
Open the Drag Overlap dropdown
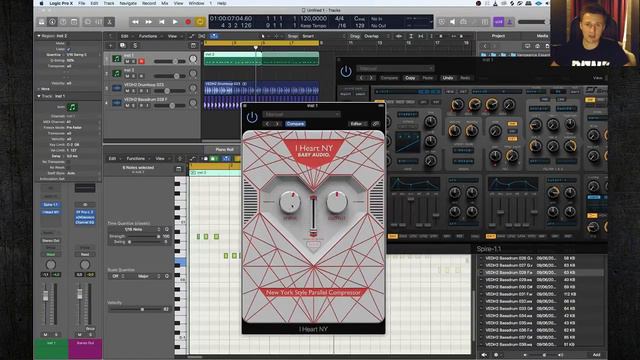(x=371, y=36)
